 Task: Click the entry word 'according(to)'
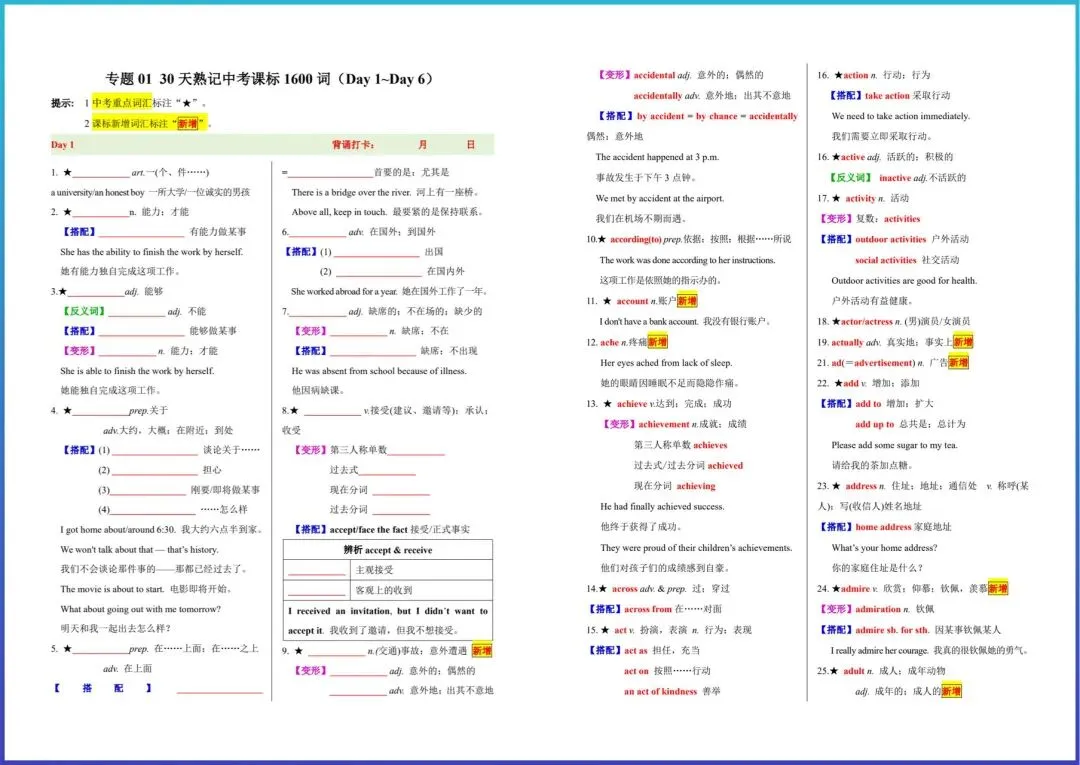click(635, 240)
